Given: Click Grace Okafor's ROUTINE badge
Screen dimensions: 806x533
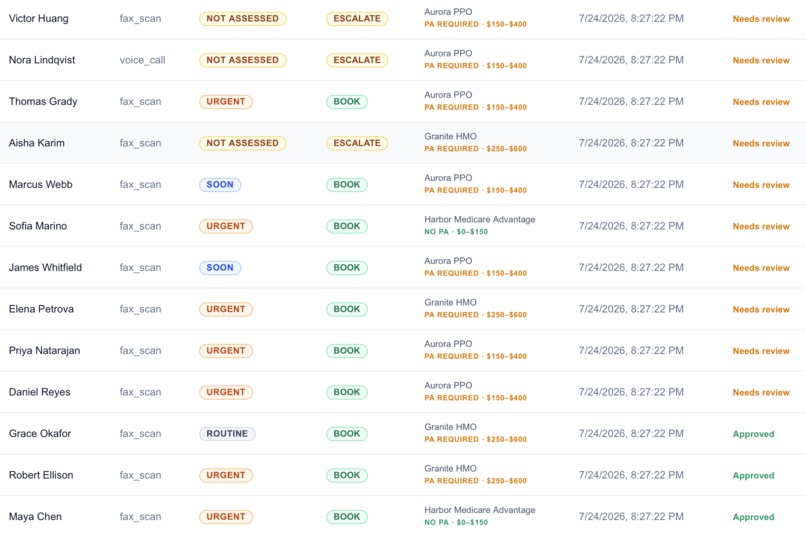Looking at the screenshot, I should point(227,434).
